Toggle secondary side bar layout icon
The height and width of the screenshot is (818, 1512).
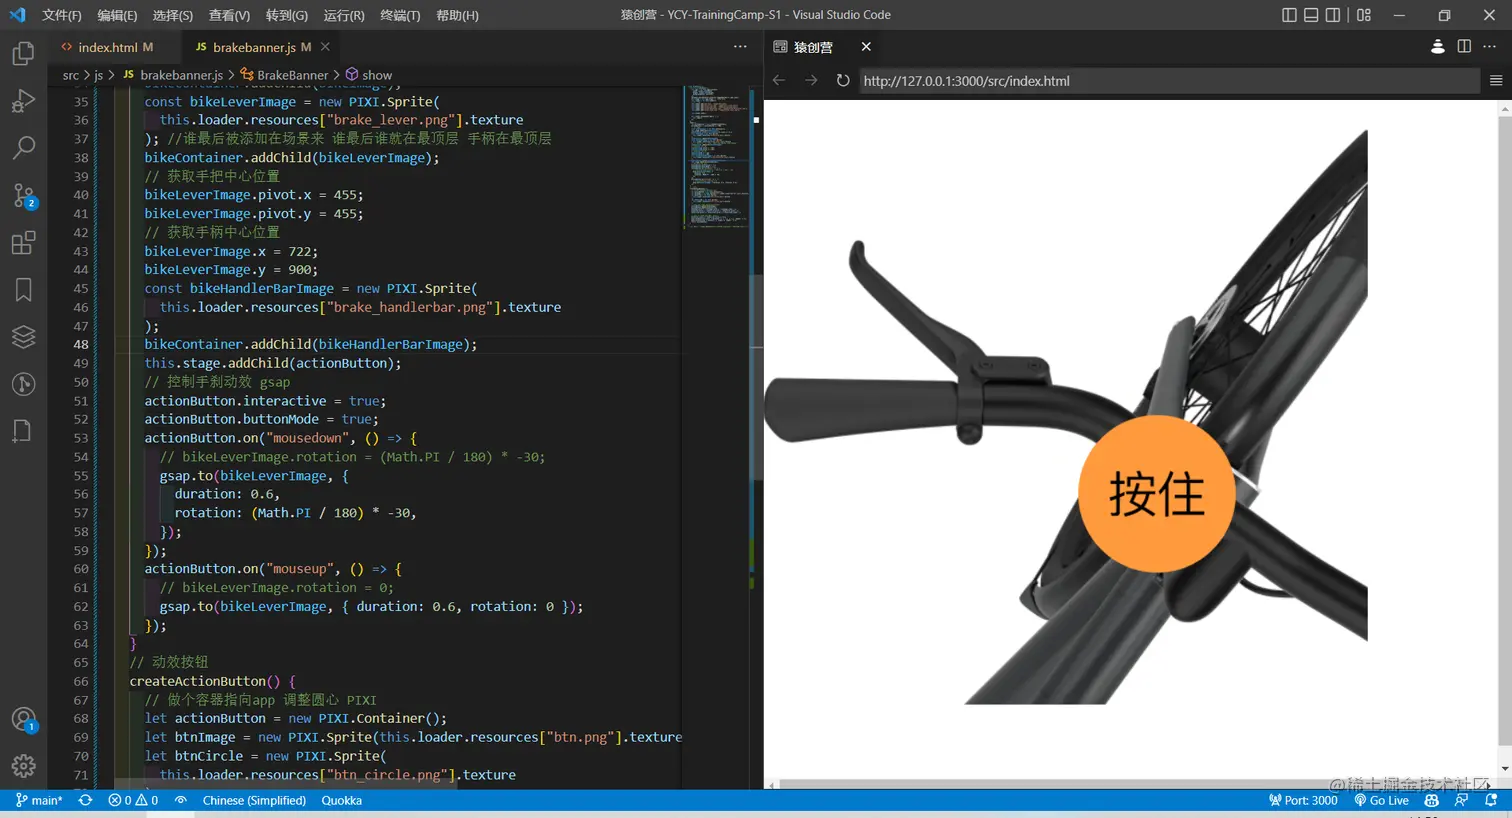pos(1333,15)
